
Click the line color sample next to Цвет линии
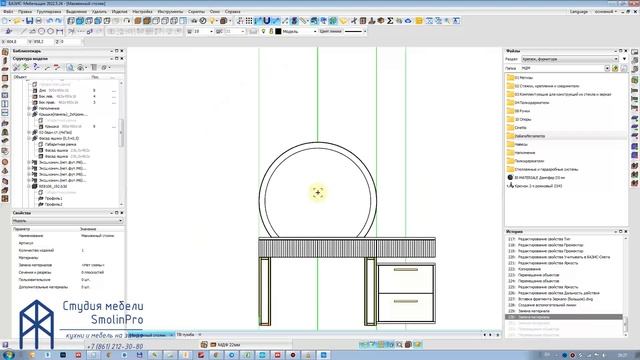coord(353,31)
